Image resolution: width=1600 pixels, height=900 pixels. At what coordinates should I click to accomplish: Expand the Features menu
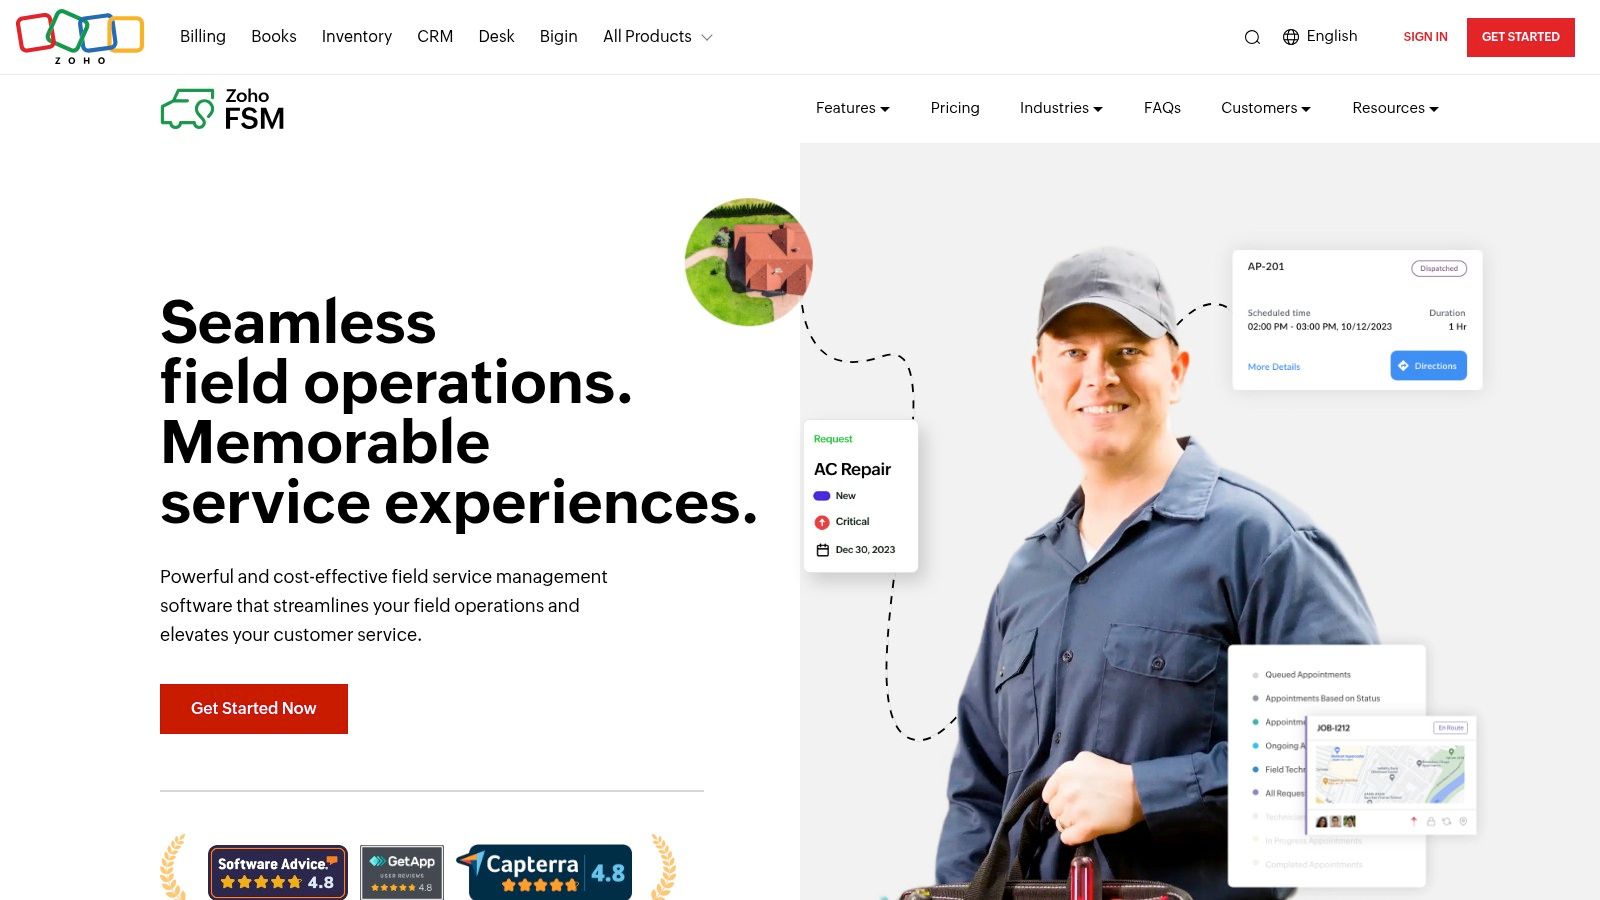pos(852,108)
